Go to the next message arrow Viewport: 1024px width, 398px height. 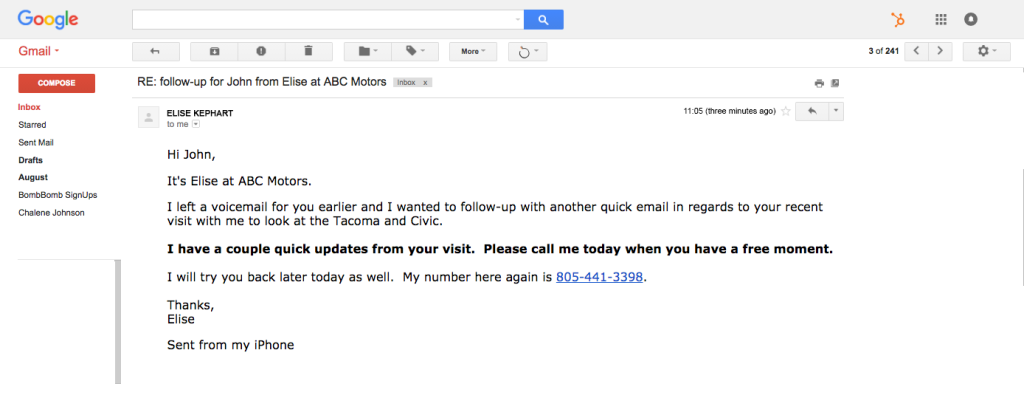[940, 51]
